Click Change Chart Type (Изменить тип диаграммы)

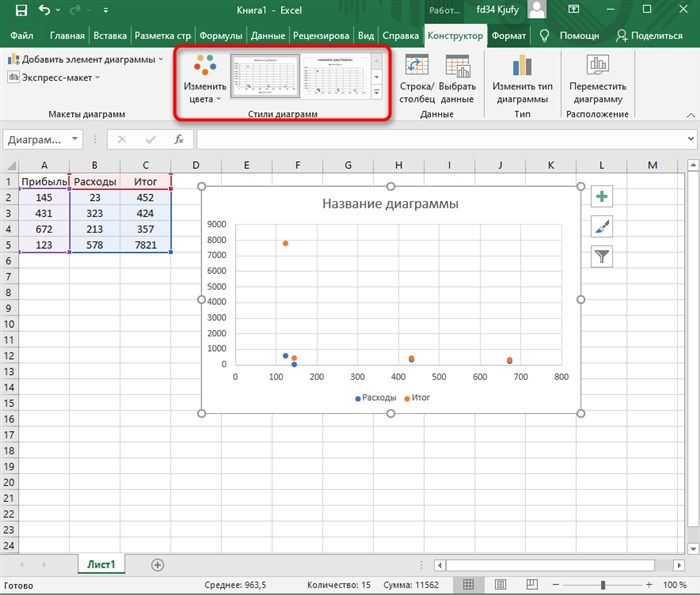click(522, 79)
